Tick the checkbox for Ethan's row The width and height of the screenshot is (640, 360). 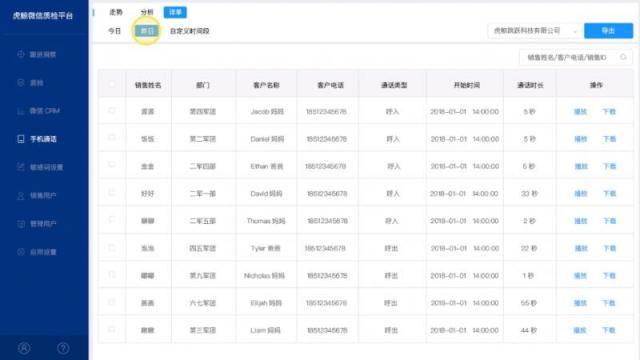coord(112,165)
